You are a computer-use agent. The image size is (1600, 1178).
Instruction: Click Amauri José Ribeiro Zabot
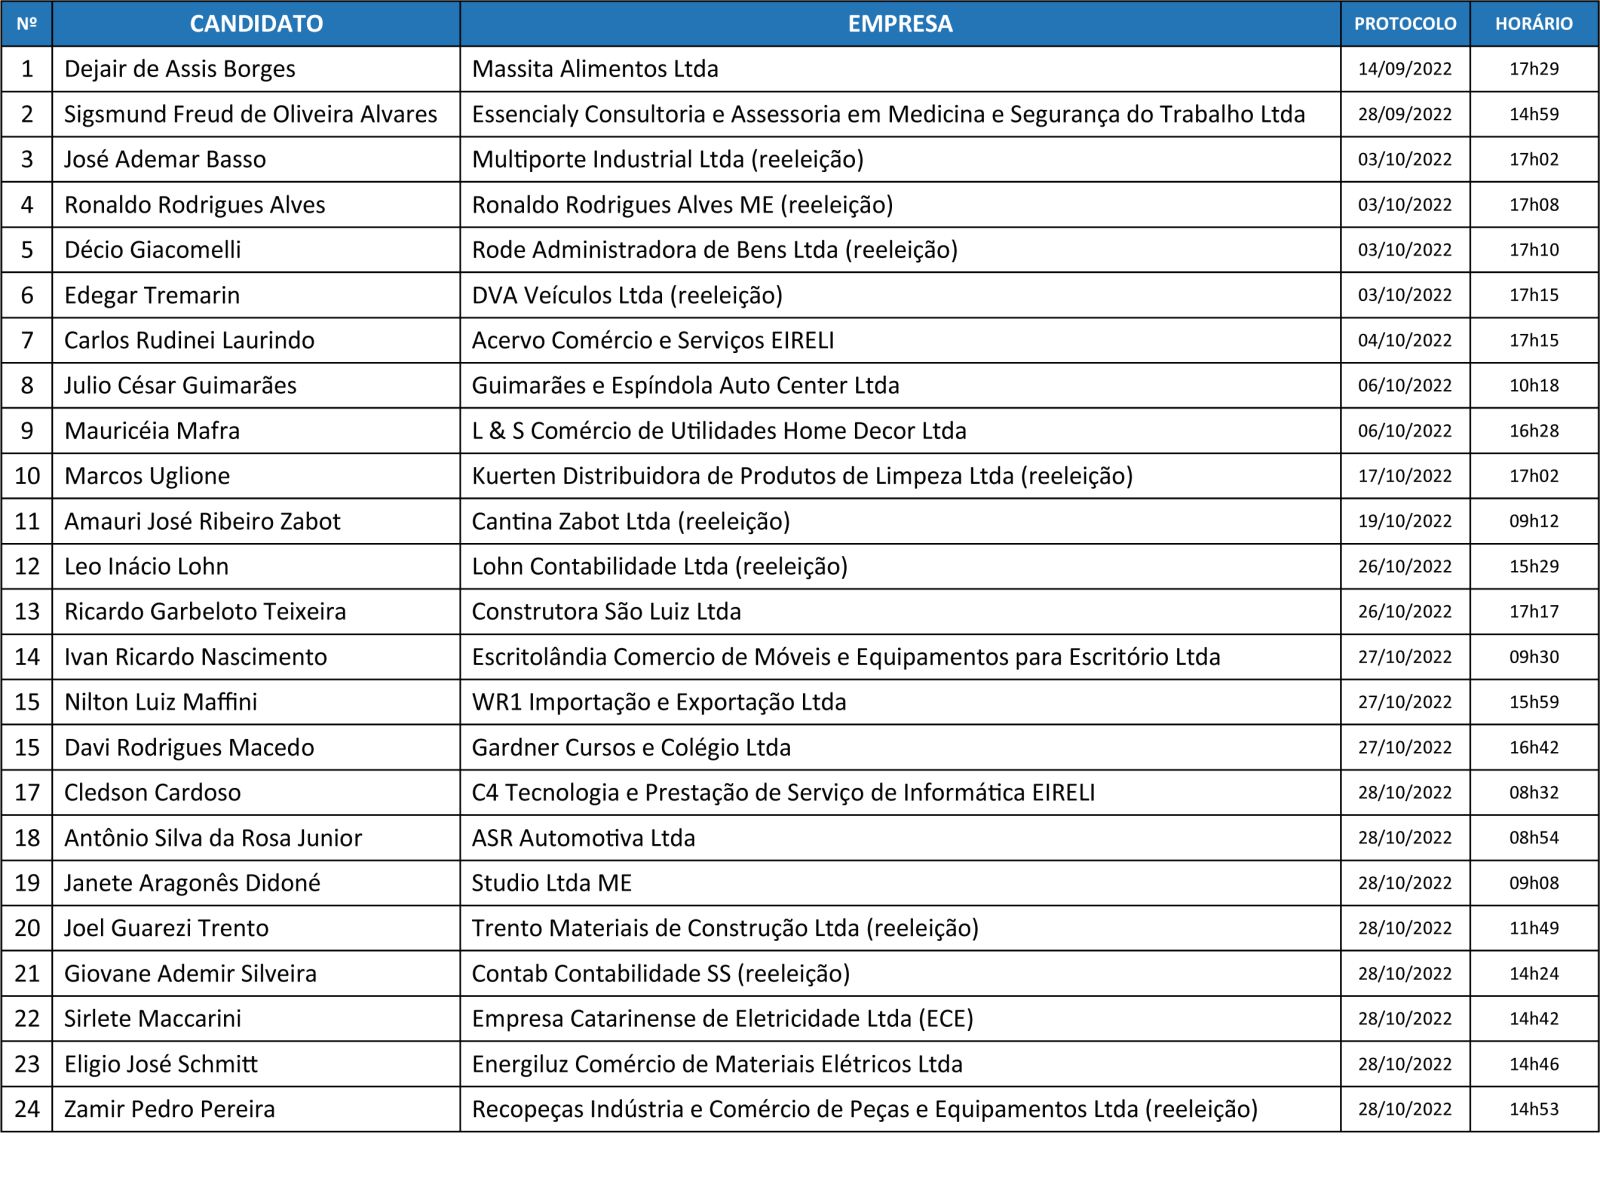pyautogui.click(x=202, y=521)
